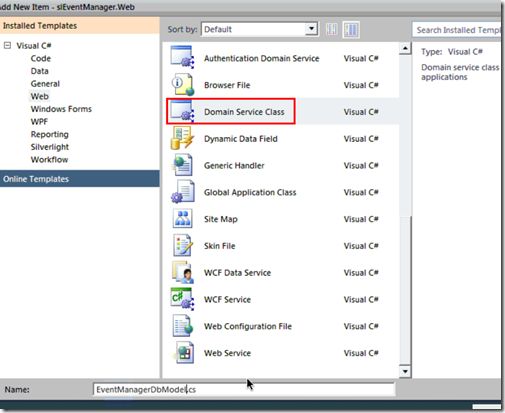
Task: Click the "Global Application Class" label
Action: tap(250, 192)
